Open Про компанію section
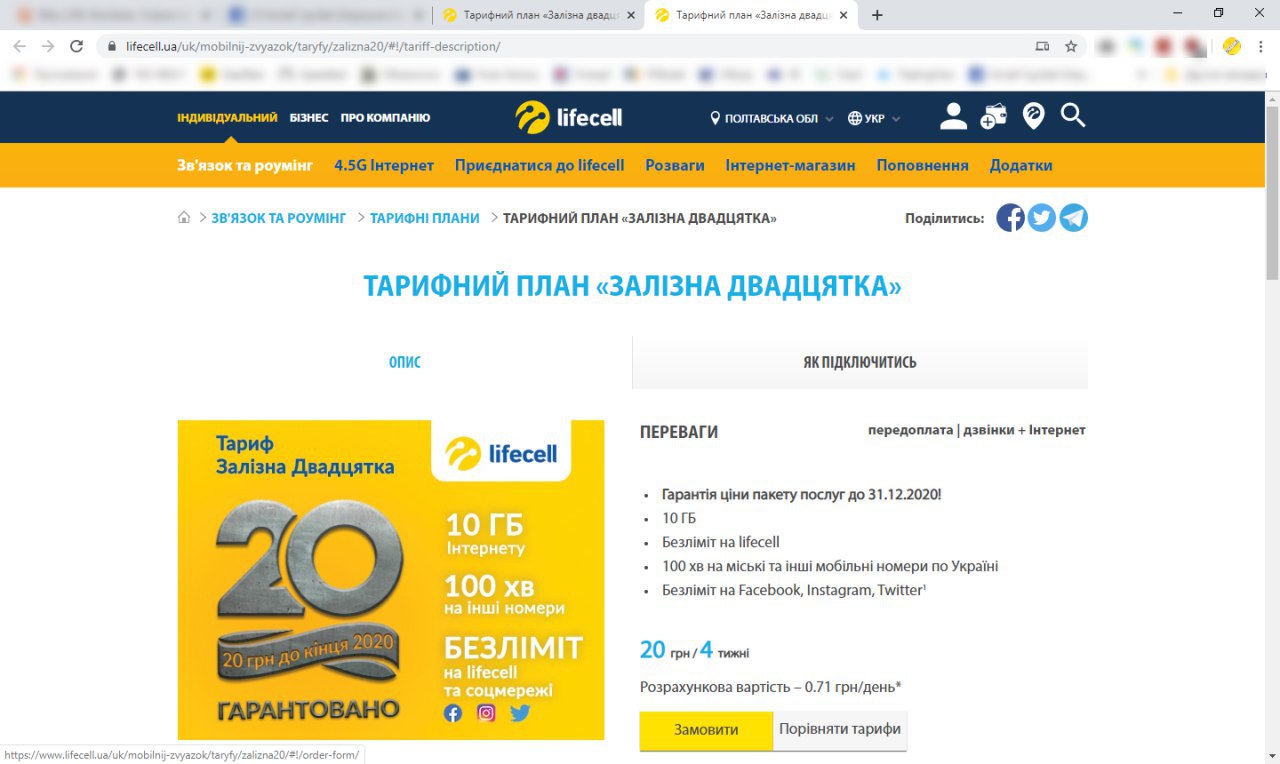Viewport: 1280px width, 764px height. [x=385, y=117]
